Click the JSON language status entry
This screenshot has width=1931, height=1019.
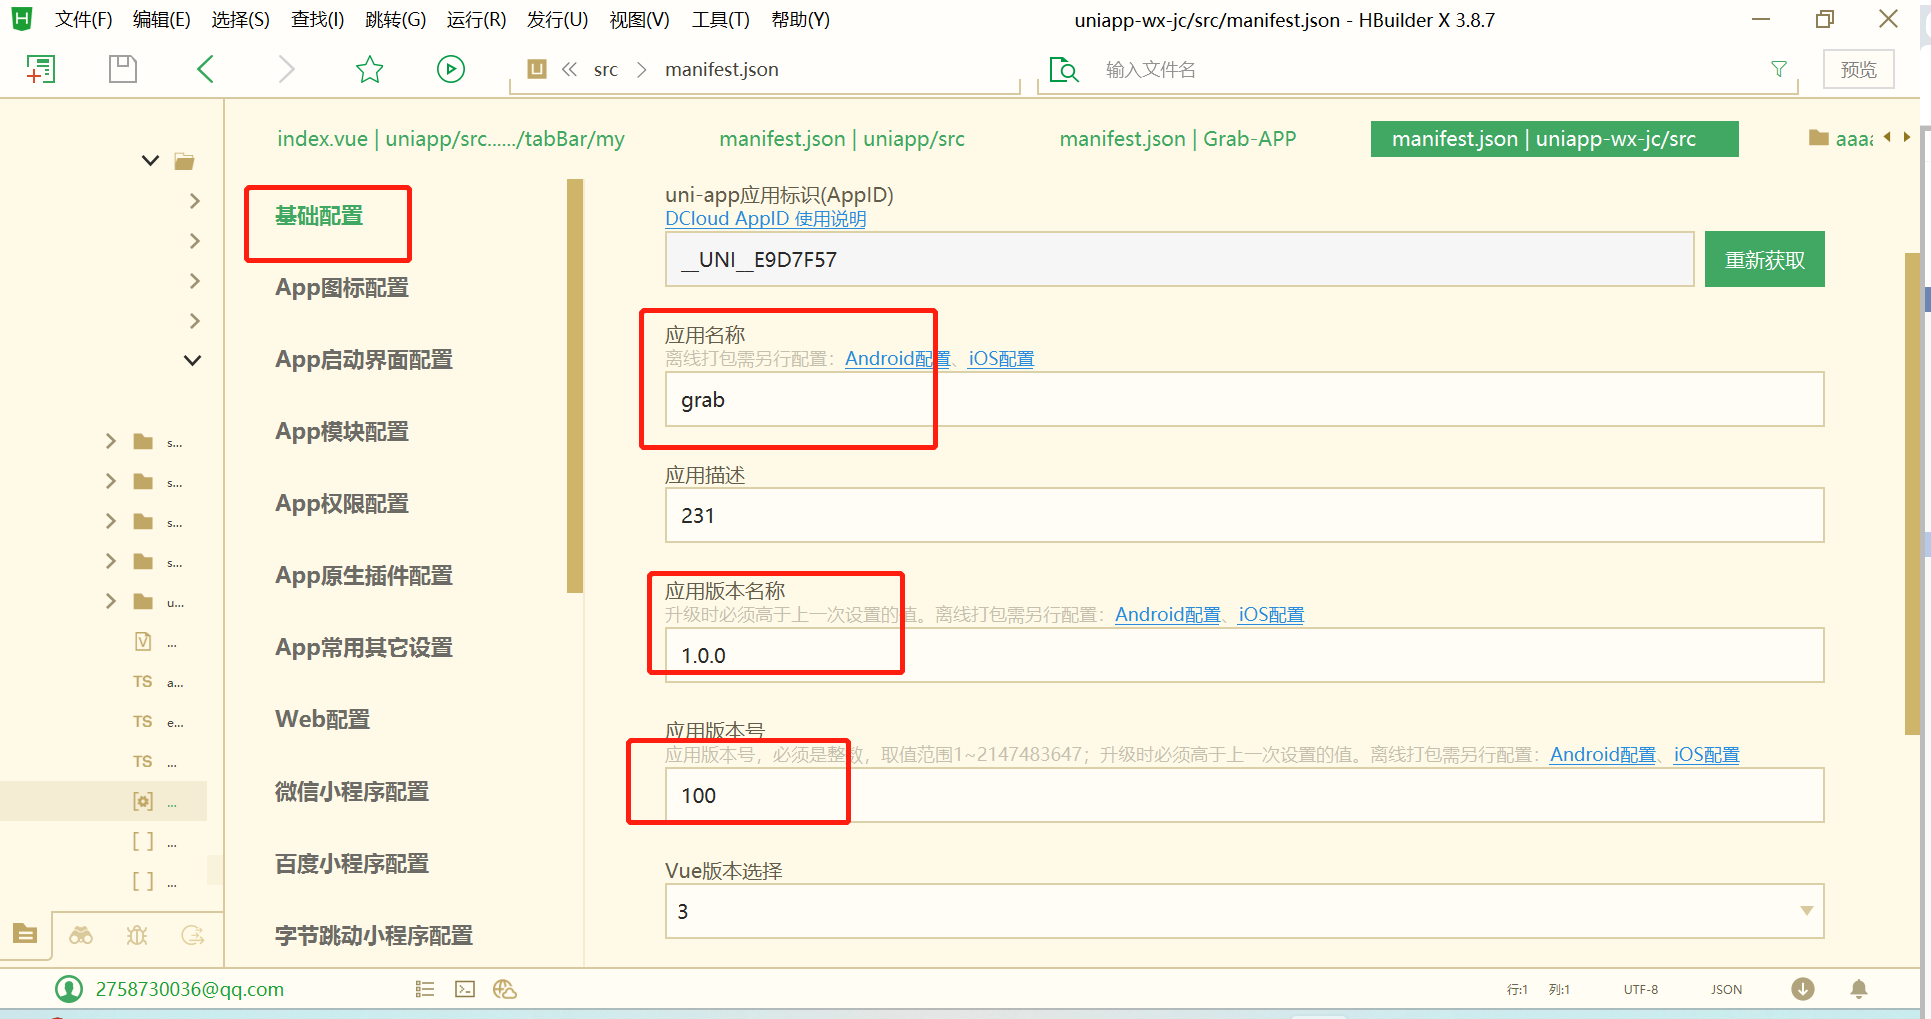[1726, 990]
